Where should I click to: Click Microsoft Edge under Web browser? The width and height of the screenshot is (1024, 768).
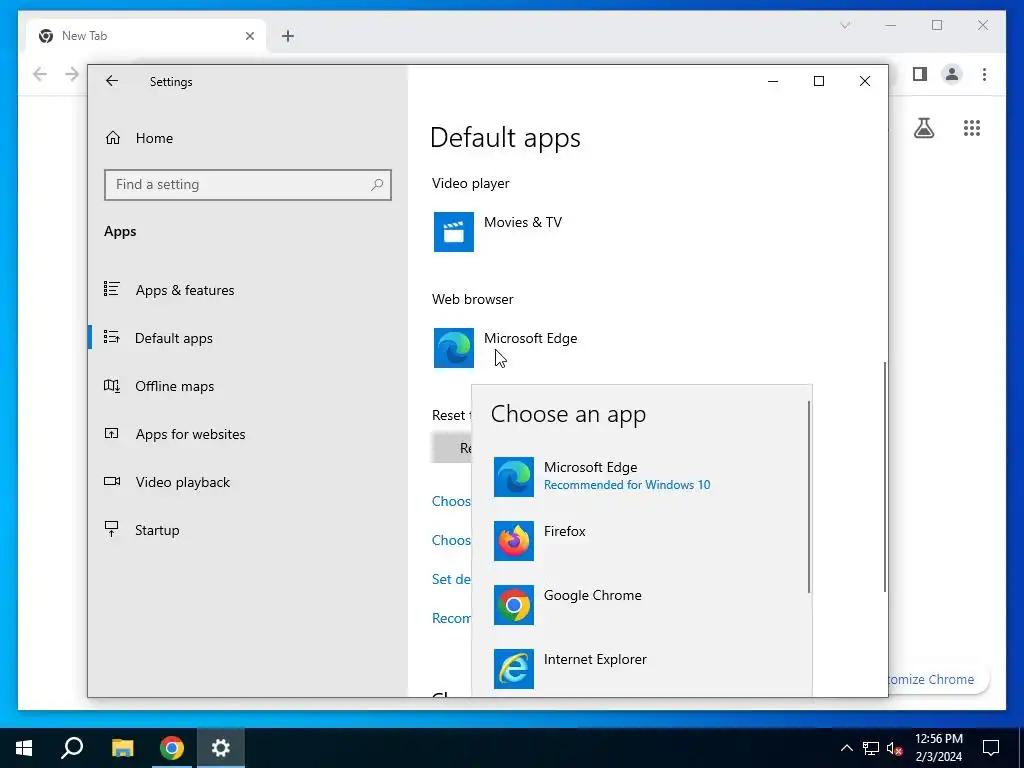pyautogui.click(x=530, y=338)
